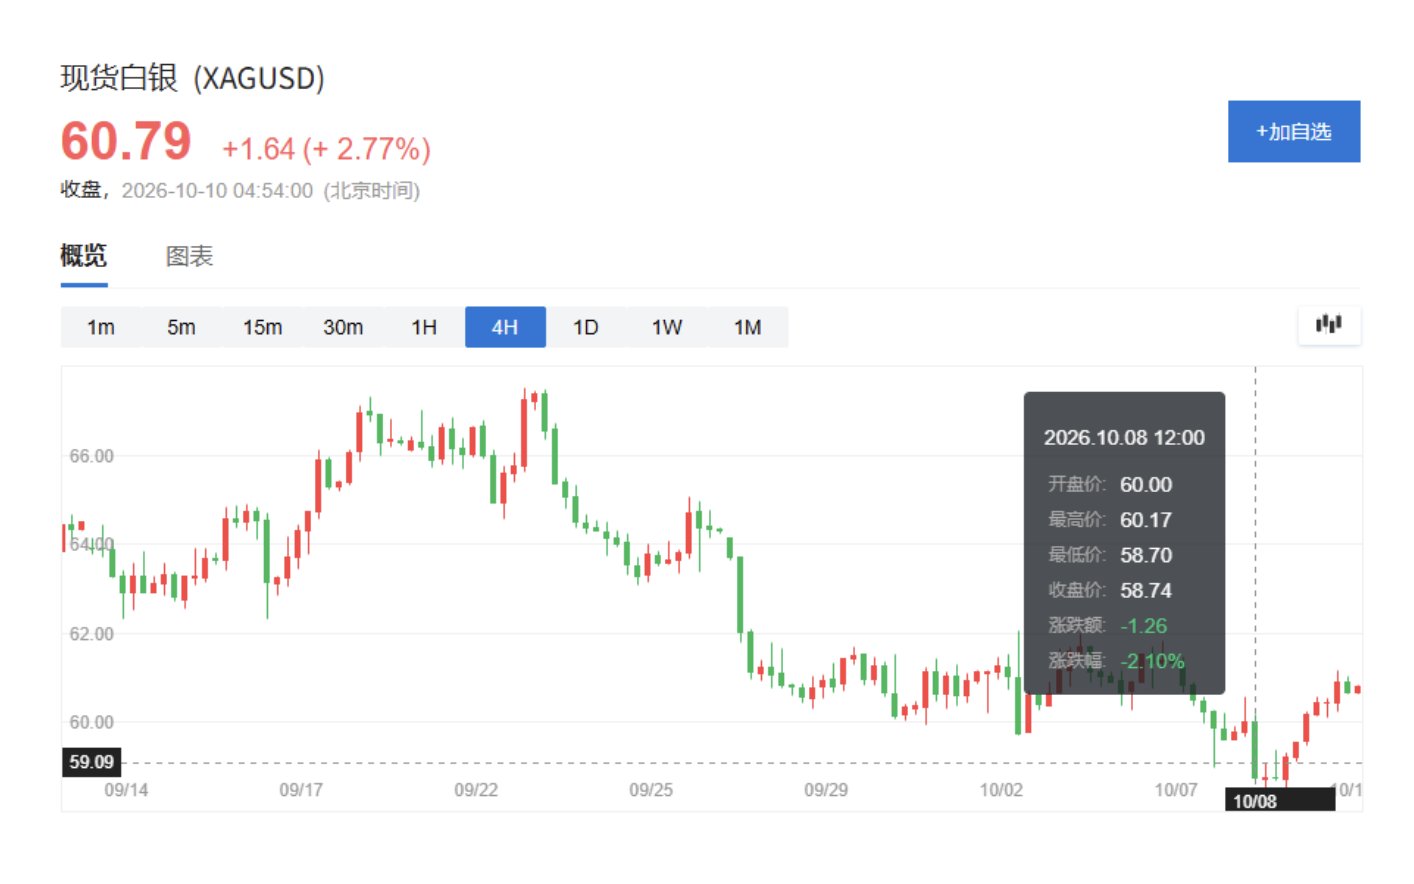The width and height of the screenshot is (1414, 884).
Task: Click the 10/07 date axis label
Action: [x=1176, y=790]
